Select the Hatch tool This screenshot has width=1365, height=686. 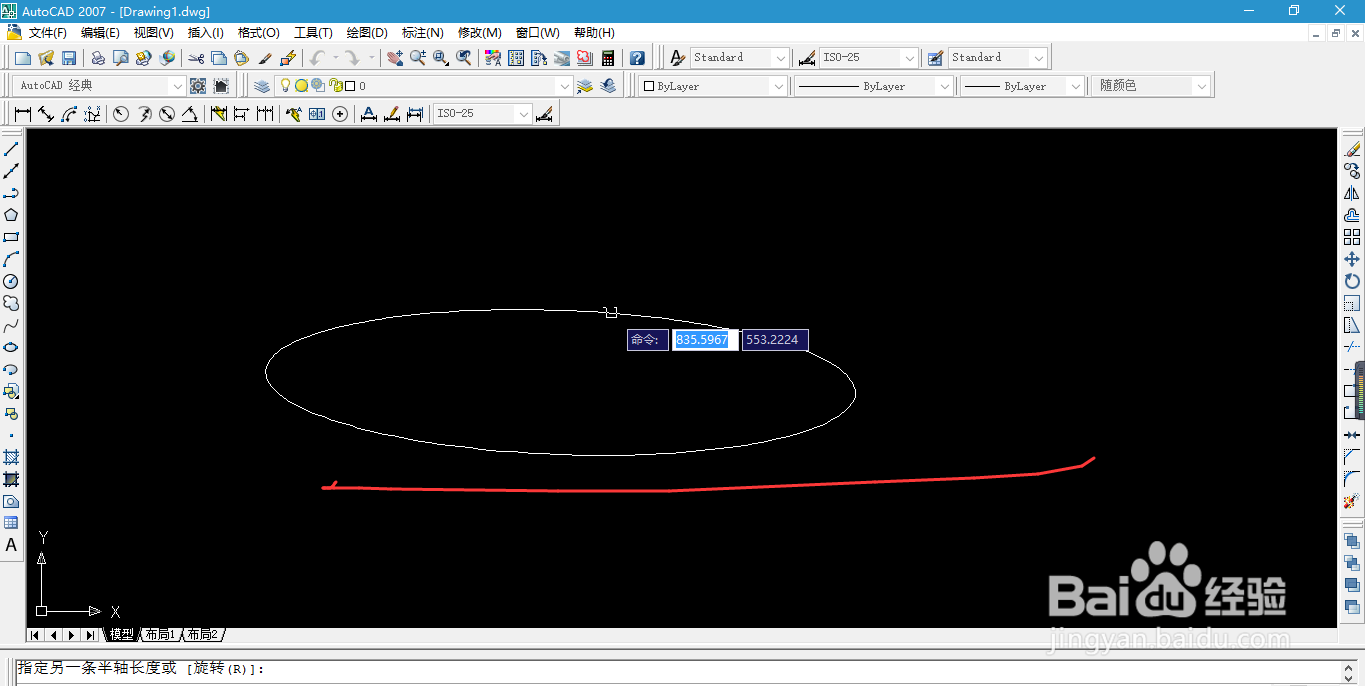coord(11,457)
